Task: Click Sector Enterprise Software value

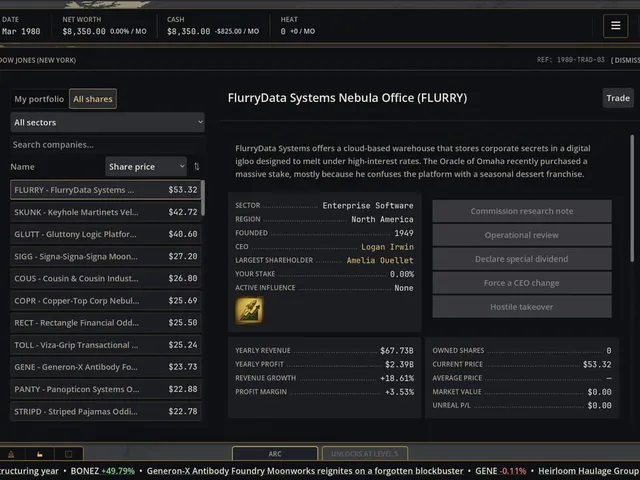Action: 368,206
